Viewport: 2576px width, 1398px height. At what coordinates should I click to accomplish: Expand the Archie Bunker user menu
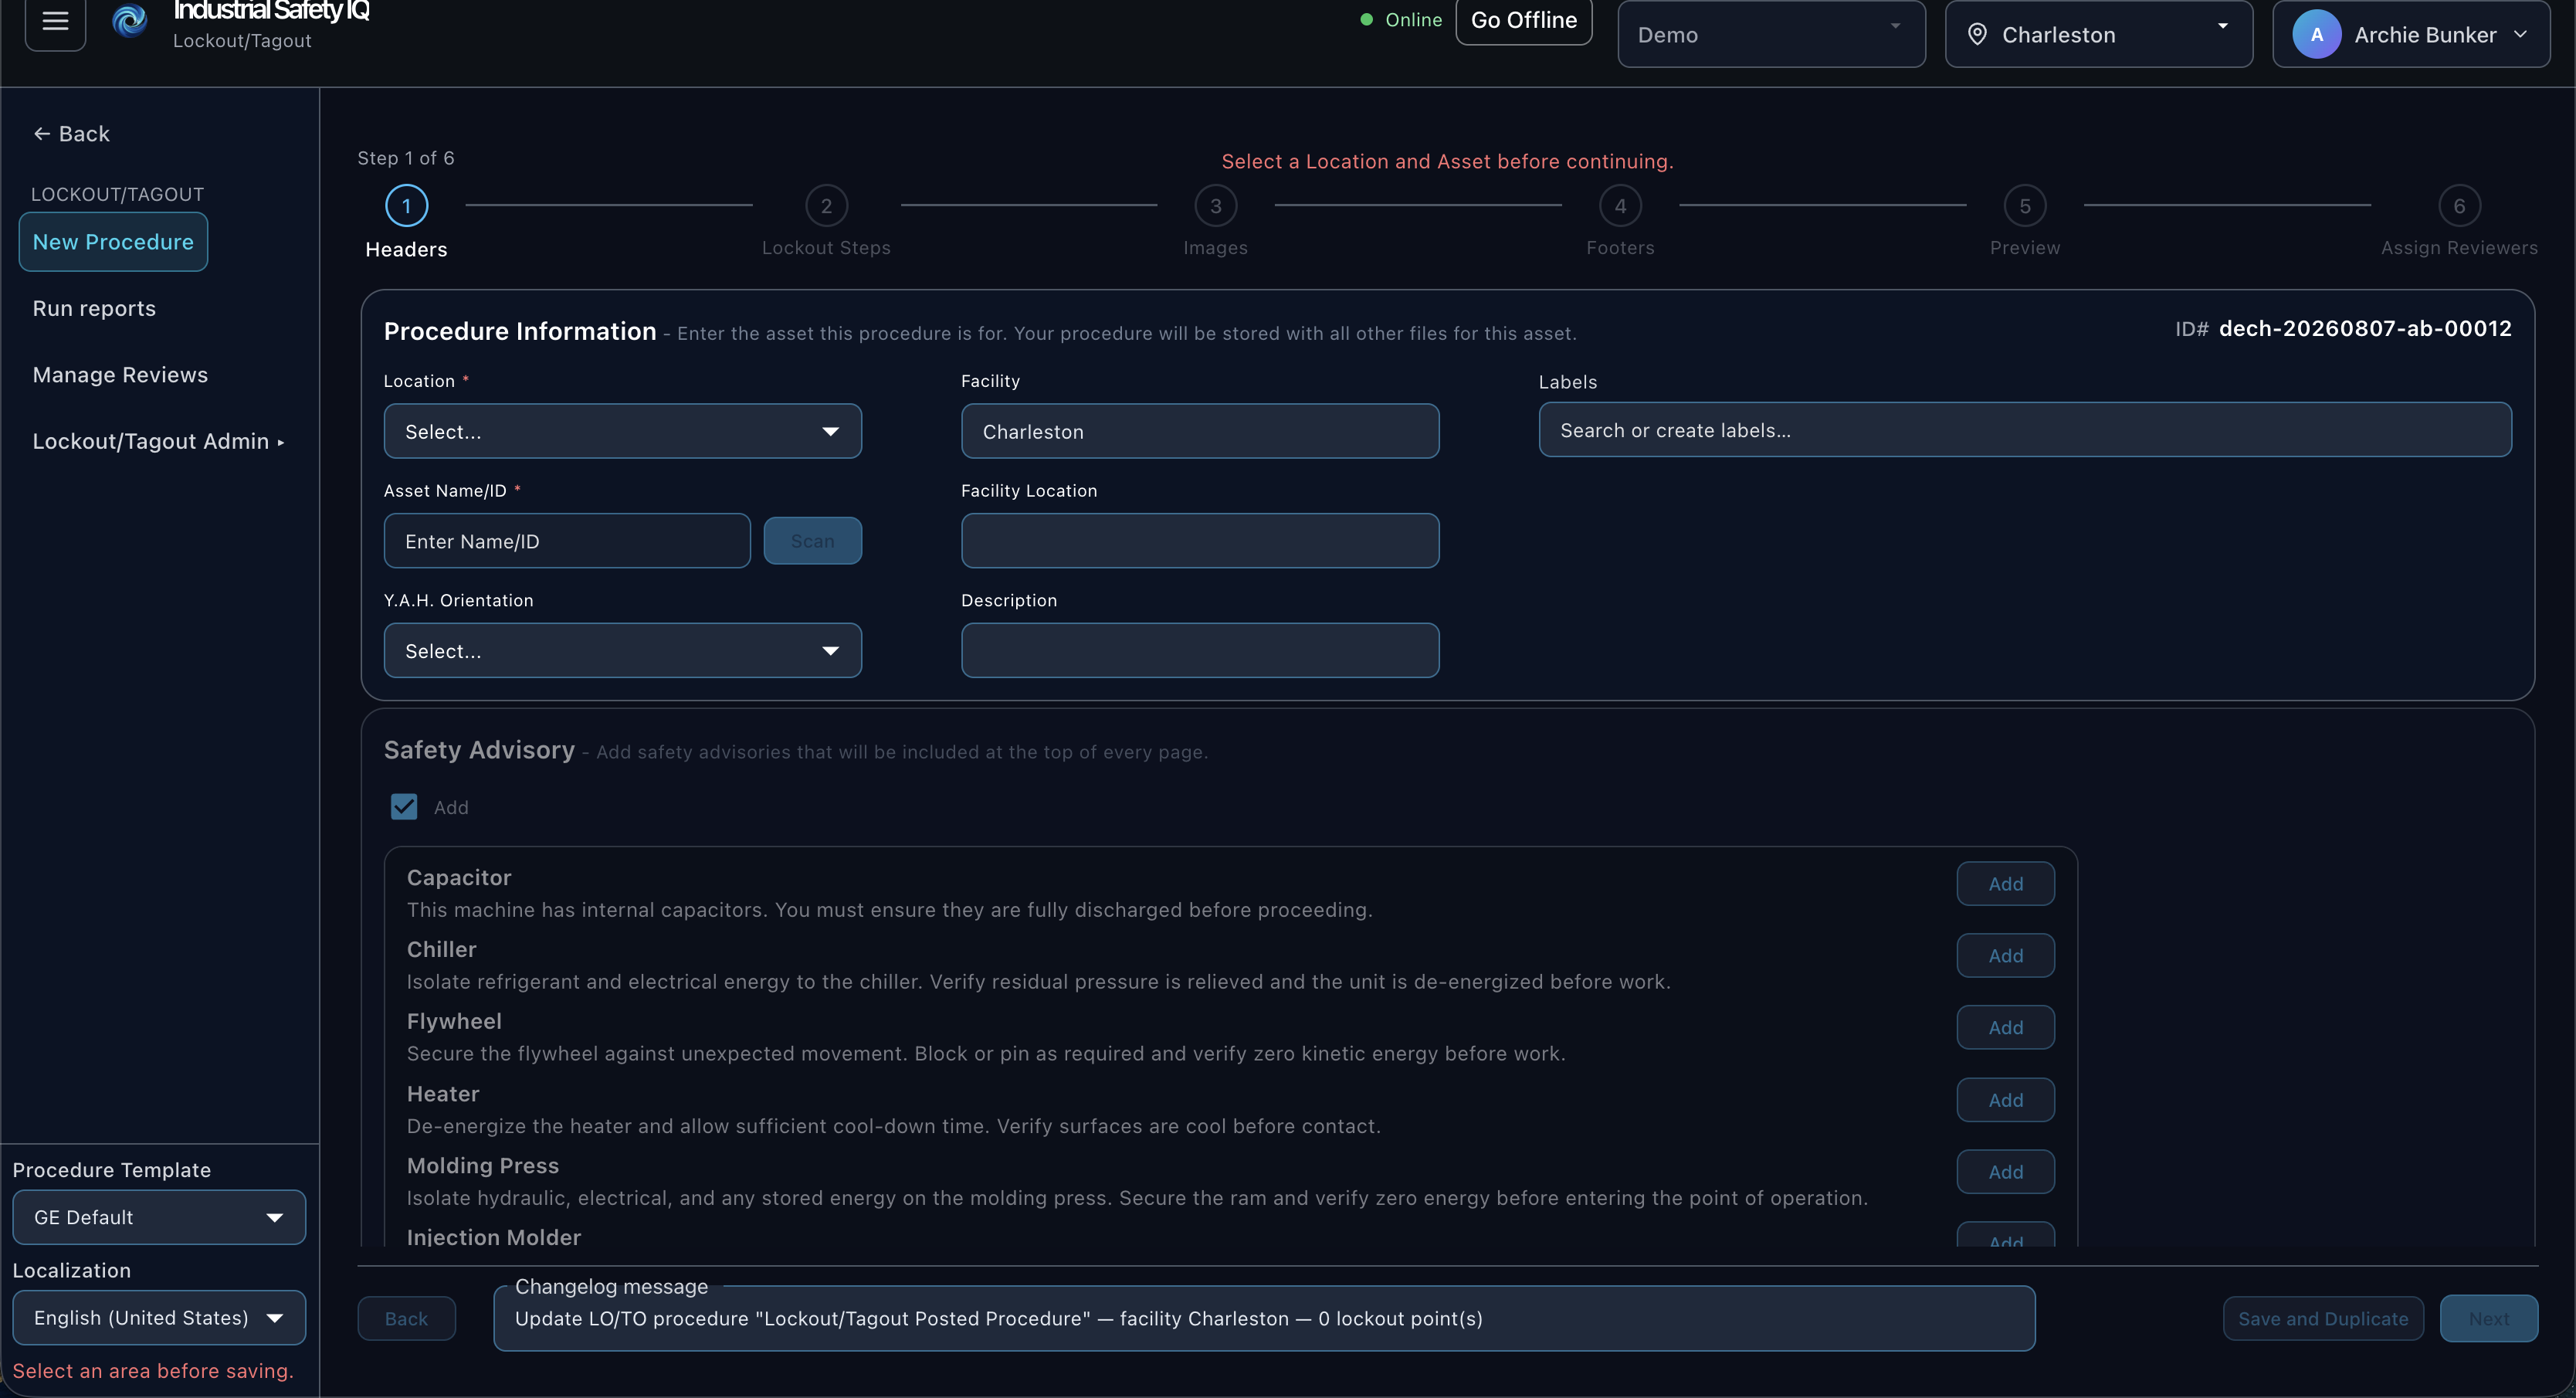[x=2411, y=34]
